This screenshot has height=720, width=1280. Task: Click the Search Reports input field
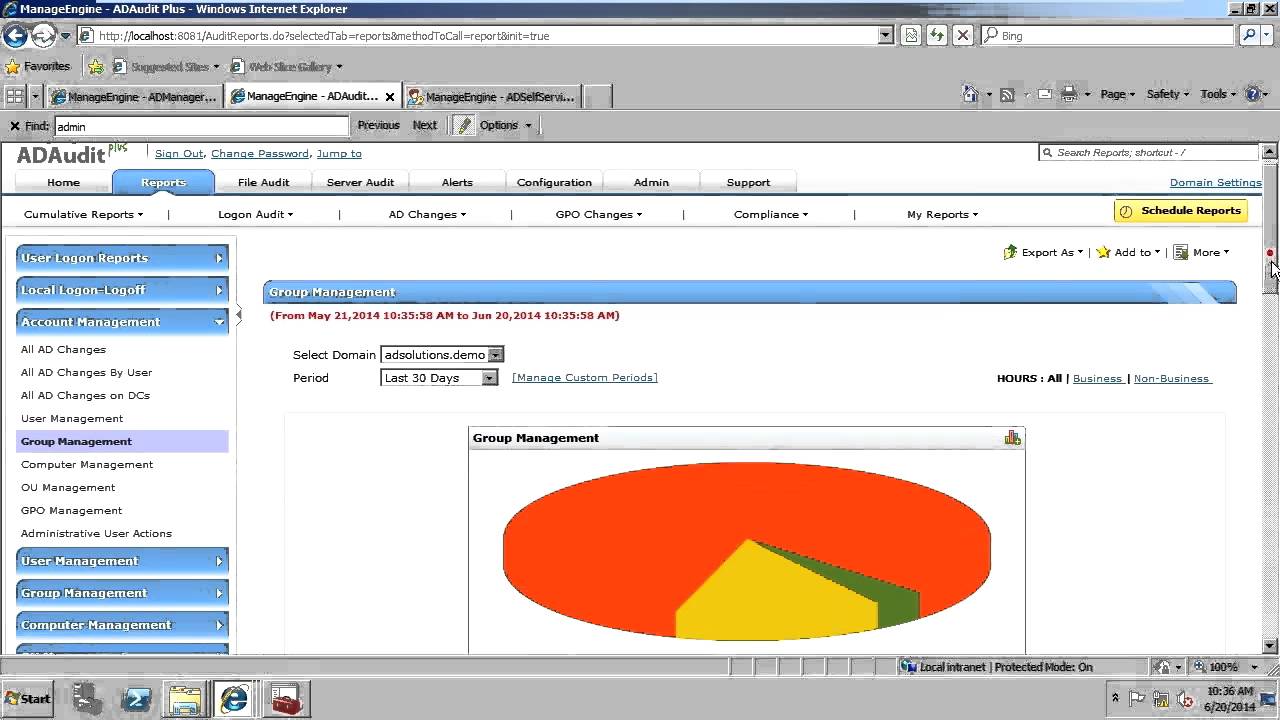(x=1148, y=153)
